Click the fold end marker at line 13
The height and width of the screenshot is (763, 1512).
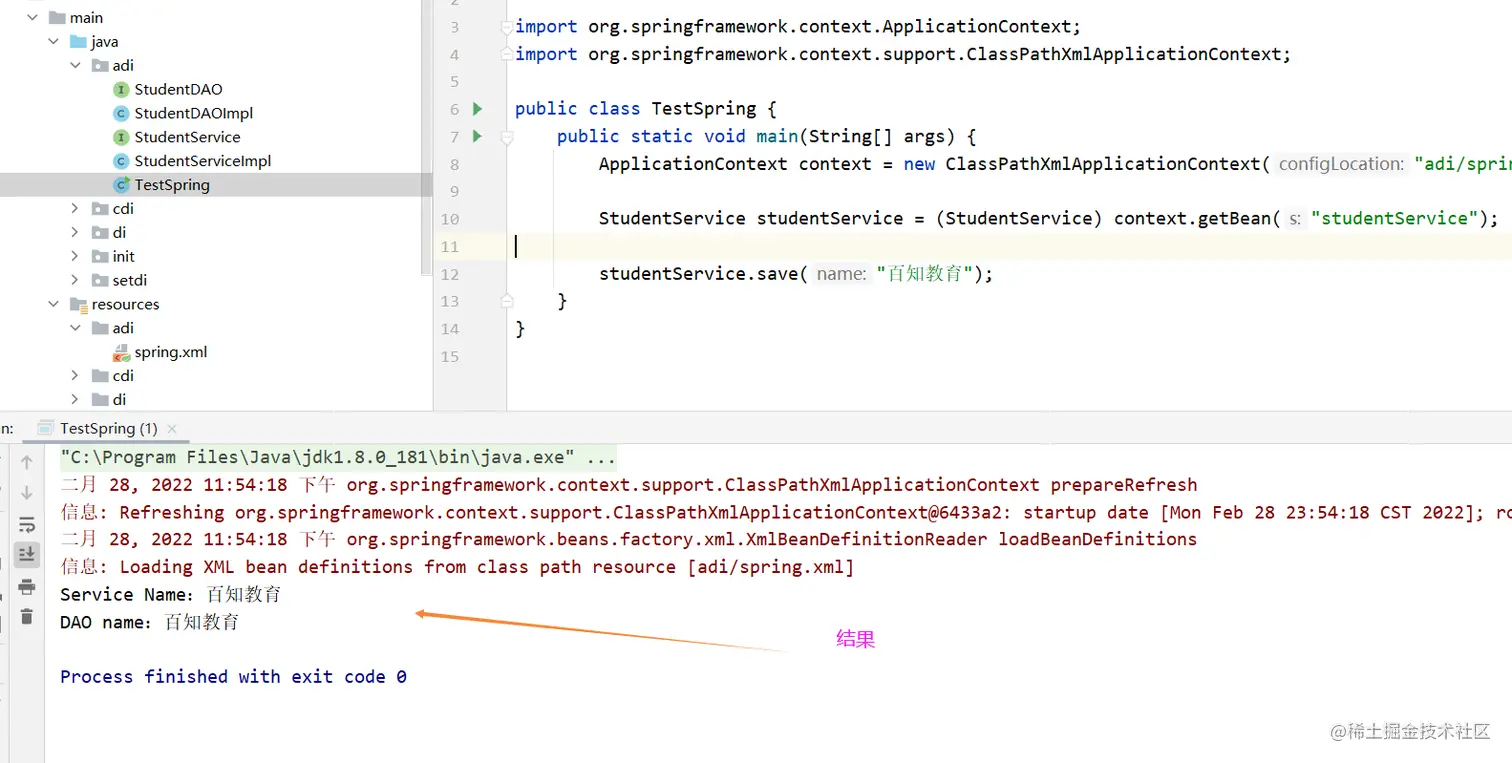click(507, 300)
